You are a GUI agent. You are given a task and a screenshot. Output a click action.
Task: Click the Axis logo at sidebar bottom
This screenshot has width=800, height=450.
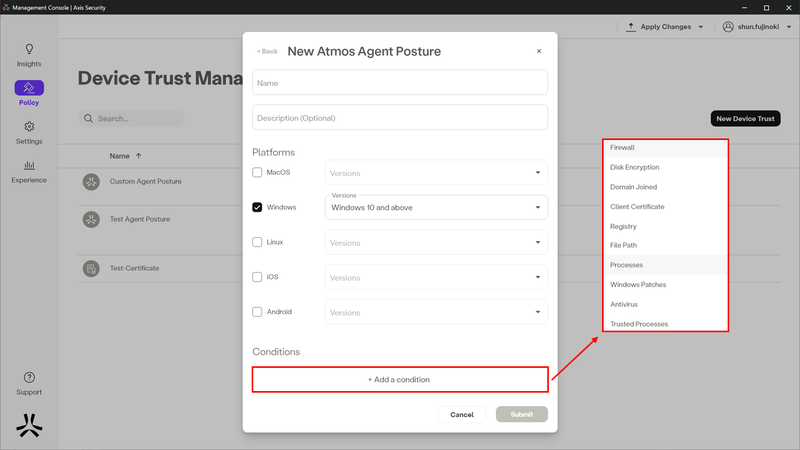pos(29,426)
